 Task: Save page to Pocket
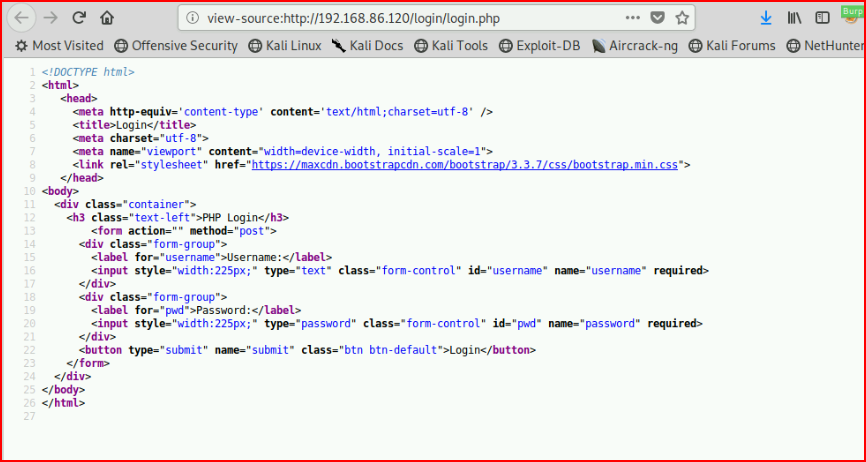tap(657, 18)
